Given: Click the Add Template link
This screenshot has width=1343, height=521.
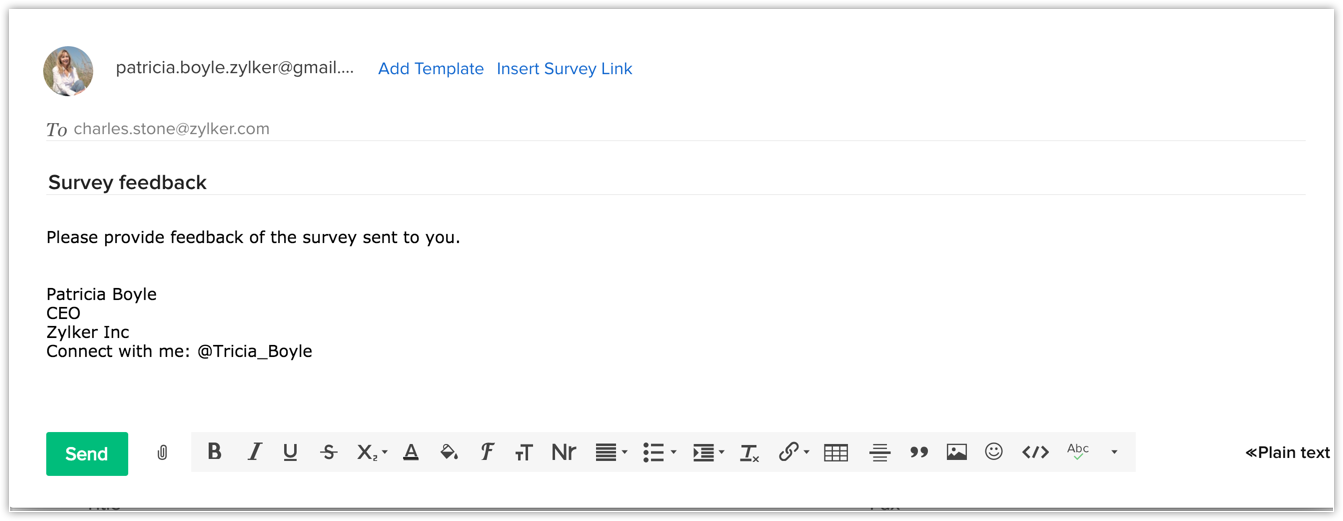Looking at the screenshot, I should tap(431, 69).
